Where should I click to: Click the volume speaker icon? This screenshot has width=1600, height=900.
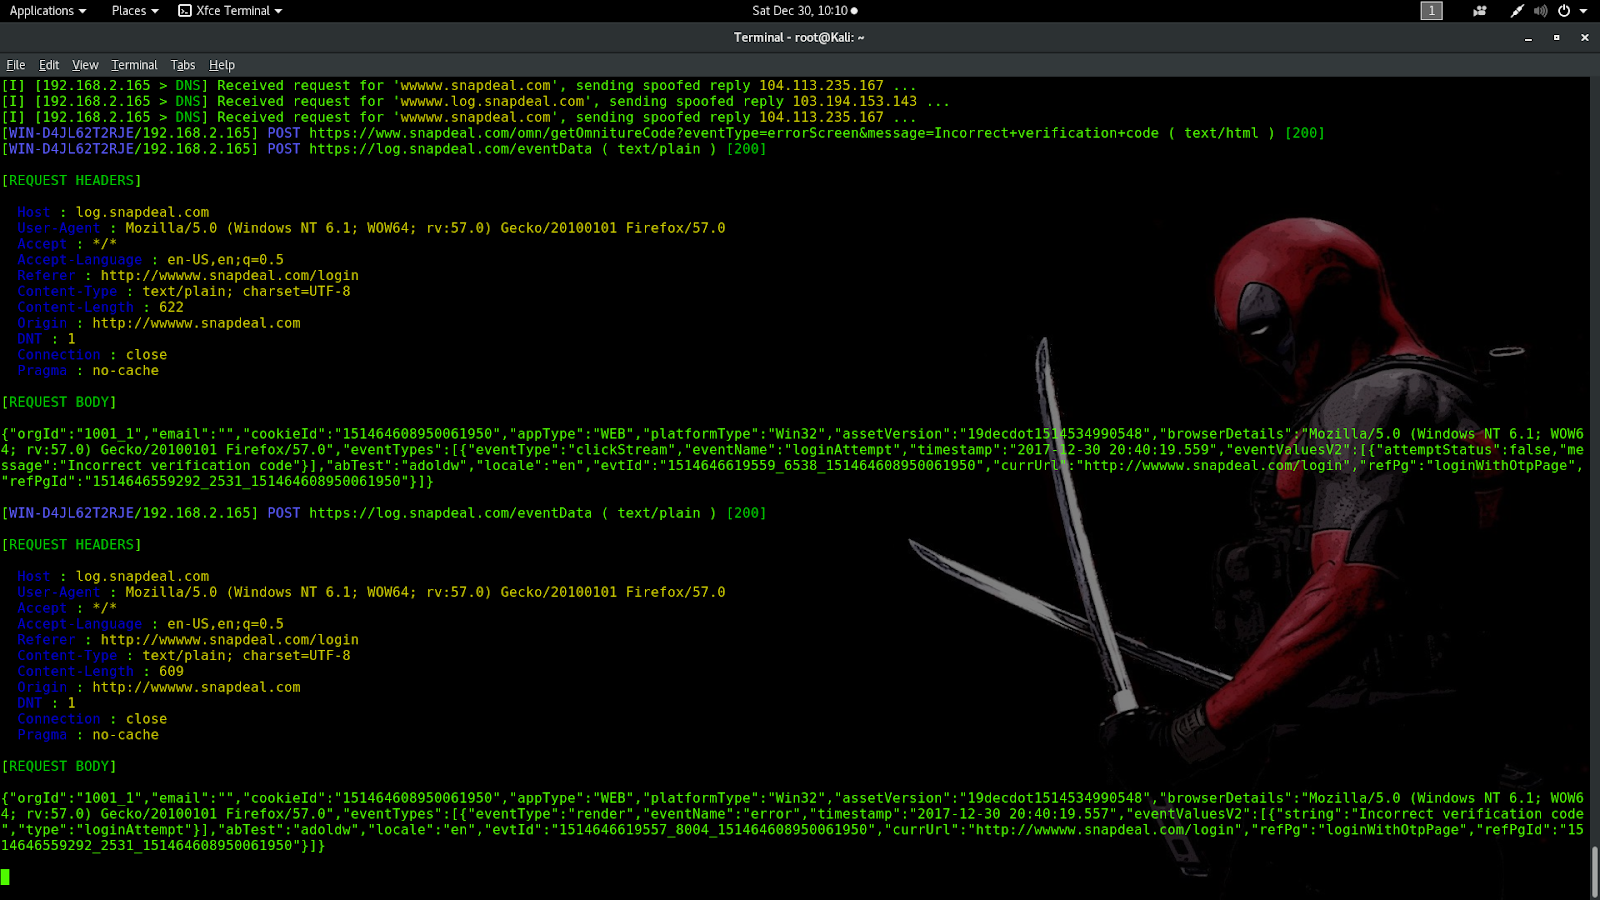(1540, 11)
